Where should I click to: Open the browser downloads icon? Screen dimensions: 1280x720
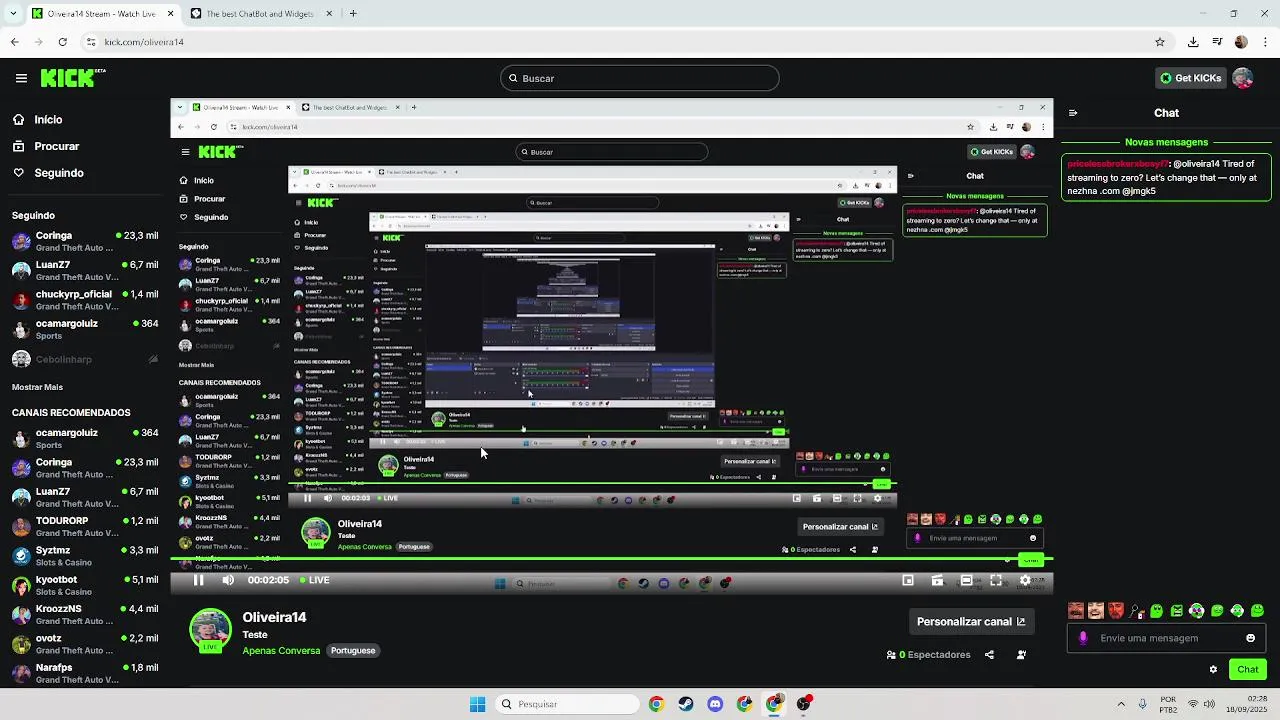(x=1193, y=42)
